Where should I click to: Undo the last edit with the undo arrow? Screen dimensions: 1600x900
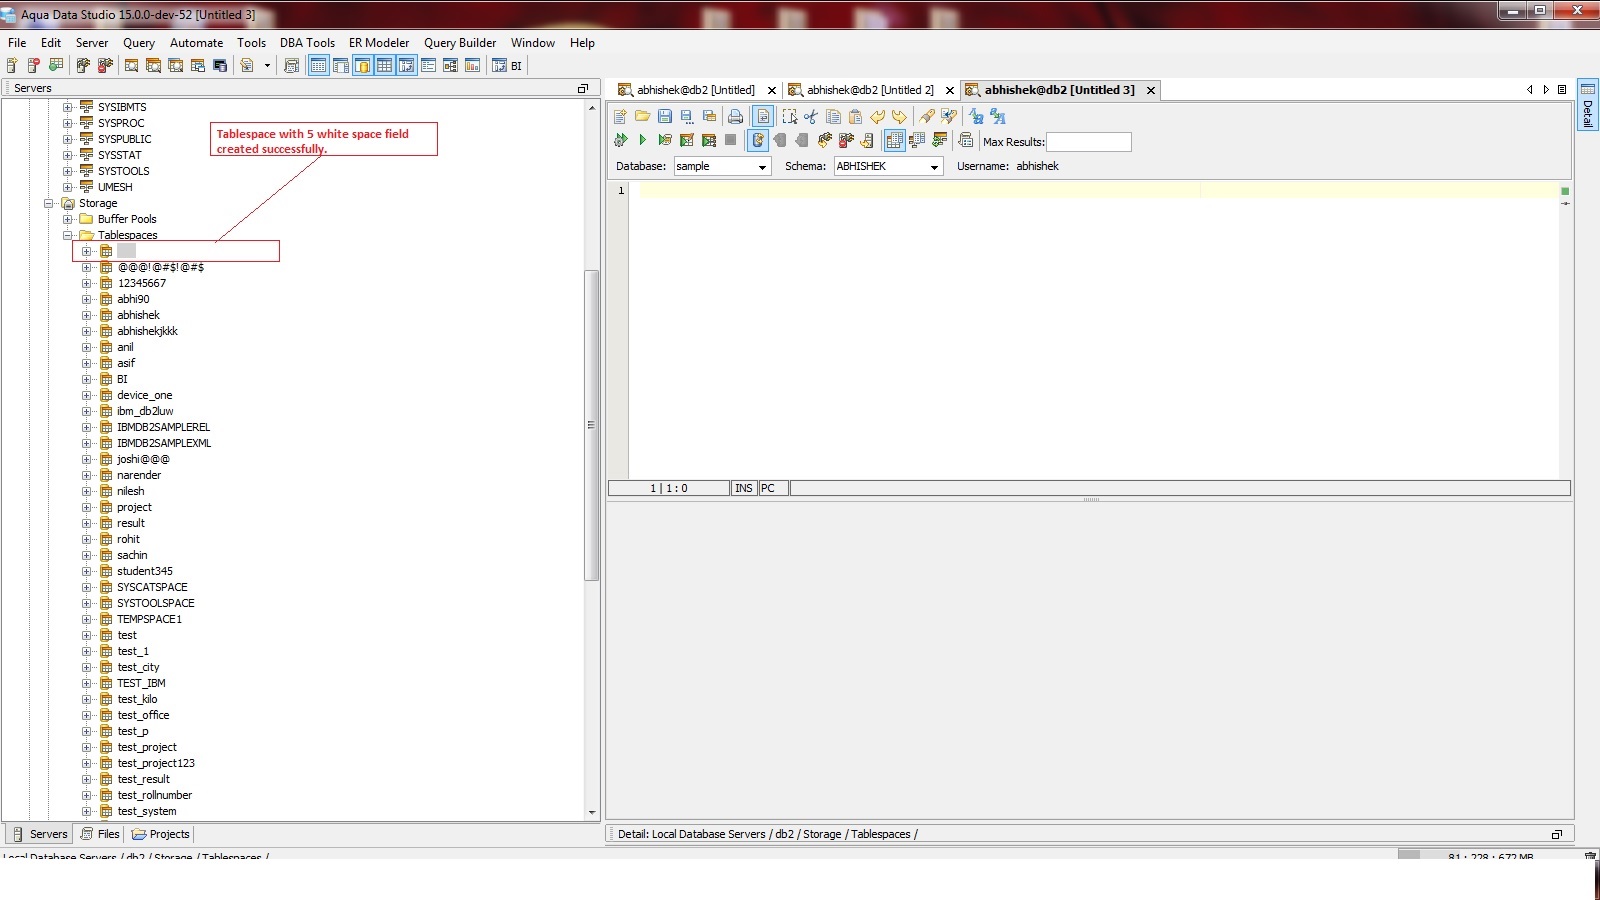[x=877, y=117]
